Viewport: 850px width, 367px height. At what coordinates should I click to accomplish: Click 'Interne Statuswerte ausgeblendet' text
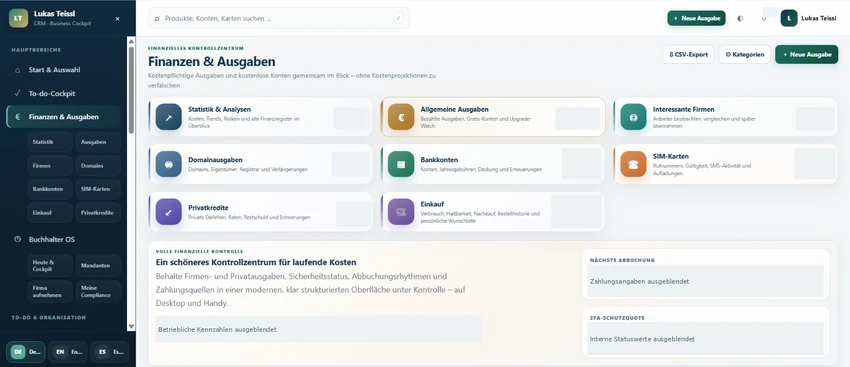[642, 339]
